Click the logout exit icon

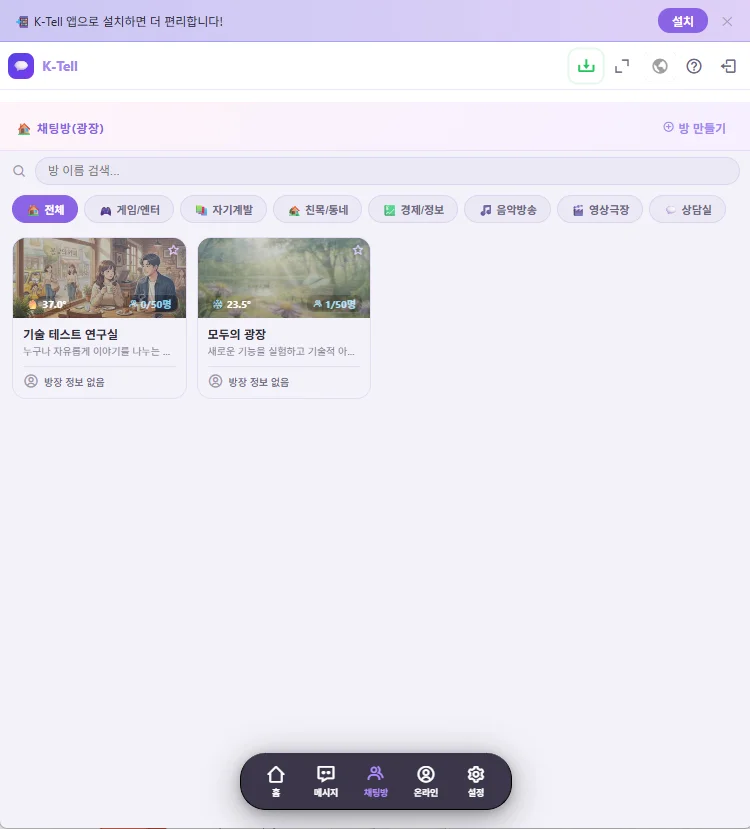728,66
